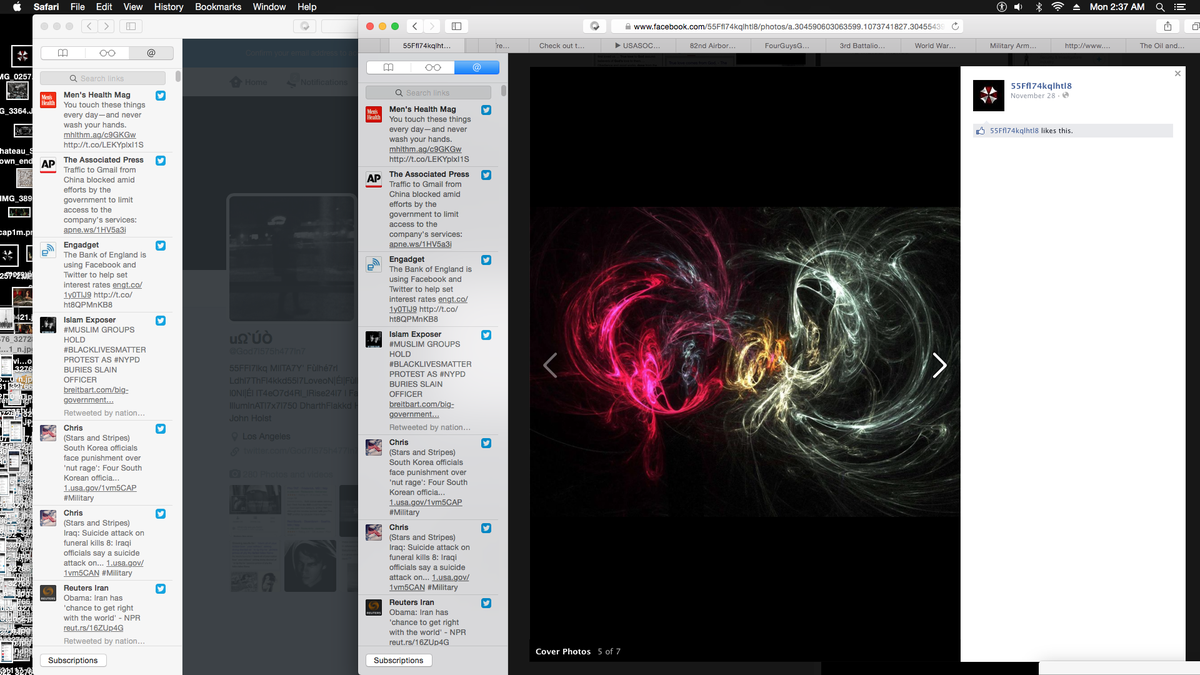The height and width of the screenshot is (675, 1200).
Task: Select Shared Links tab in background window sidebar
Action: [151, 53]
